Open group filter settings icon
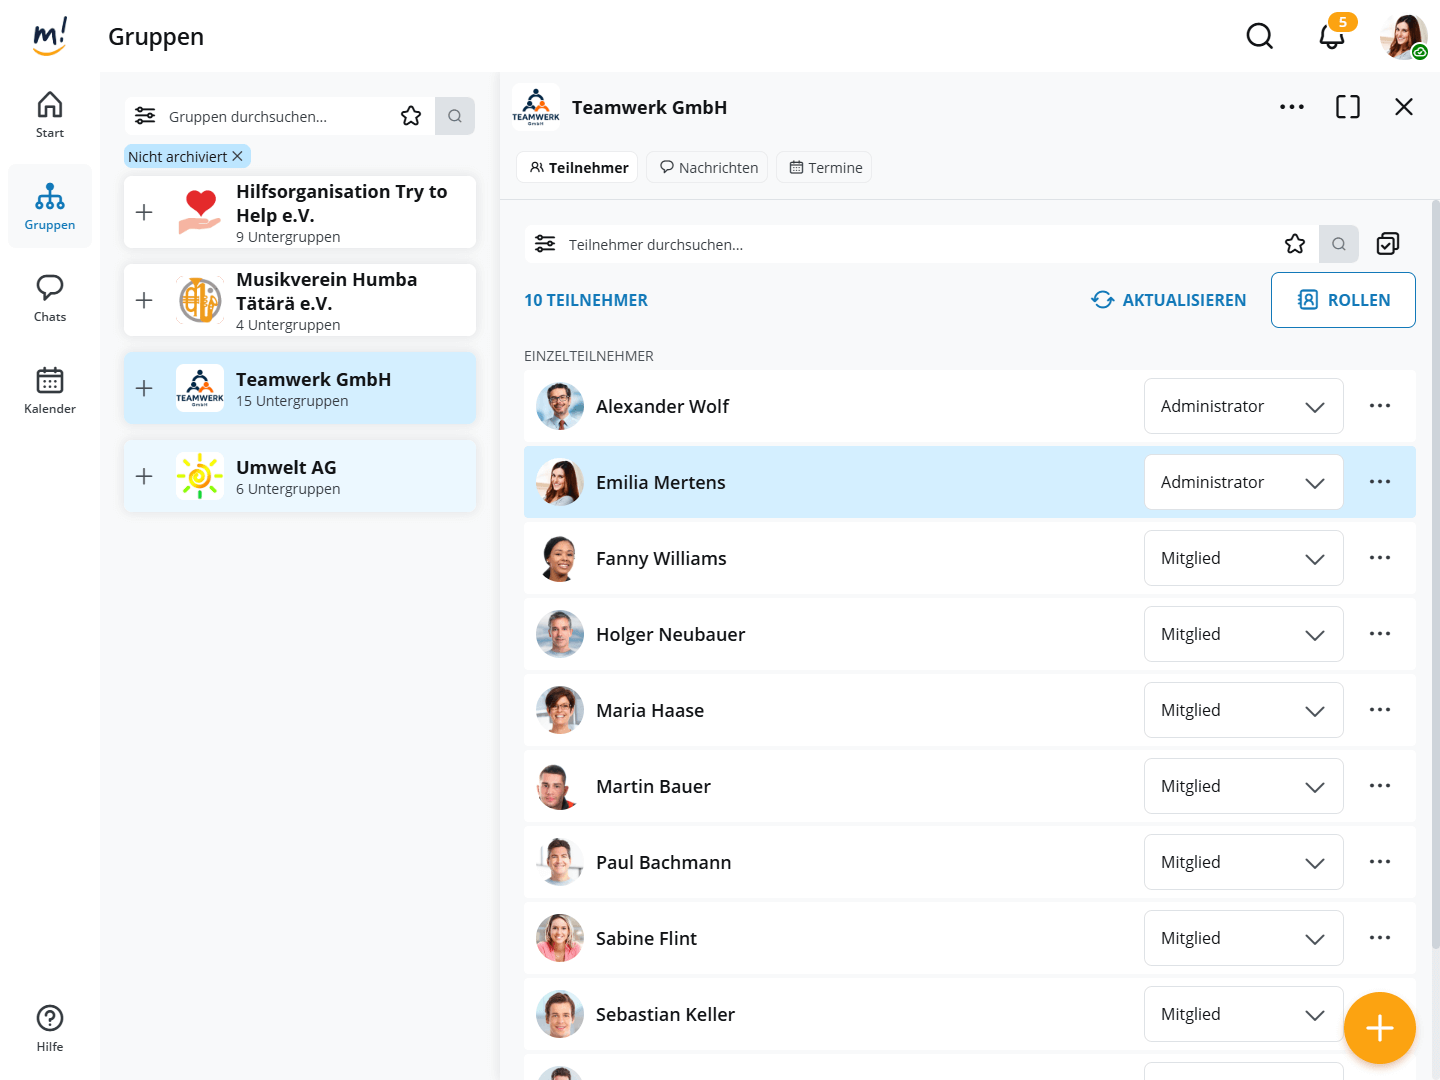Image resolution: width=1440 pixels, height=1080 pixels. click(145, 116)
